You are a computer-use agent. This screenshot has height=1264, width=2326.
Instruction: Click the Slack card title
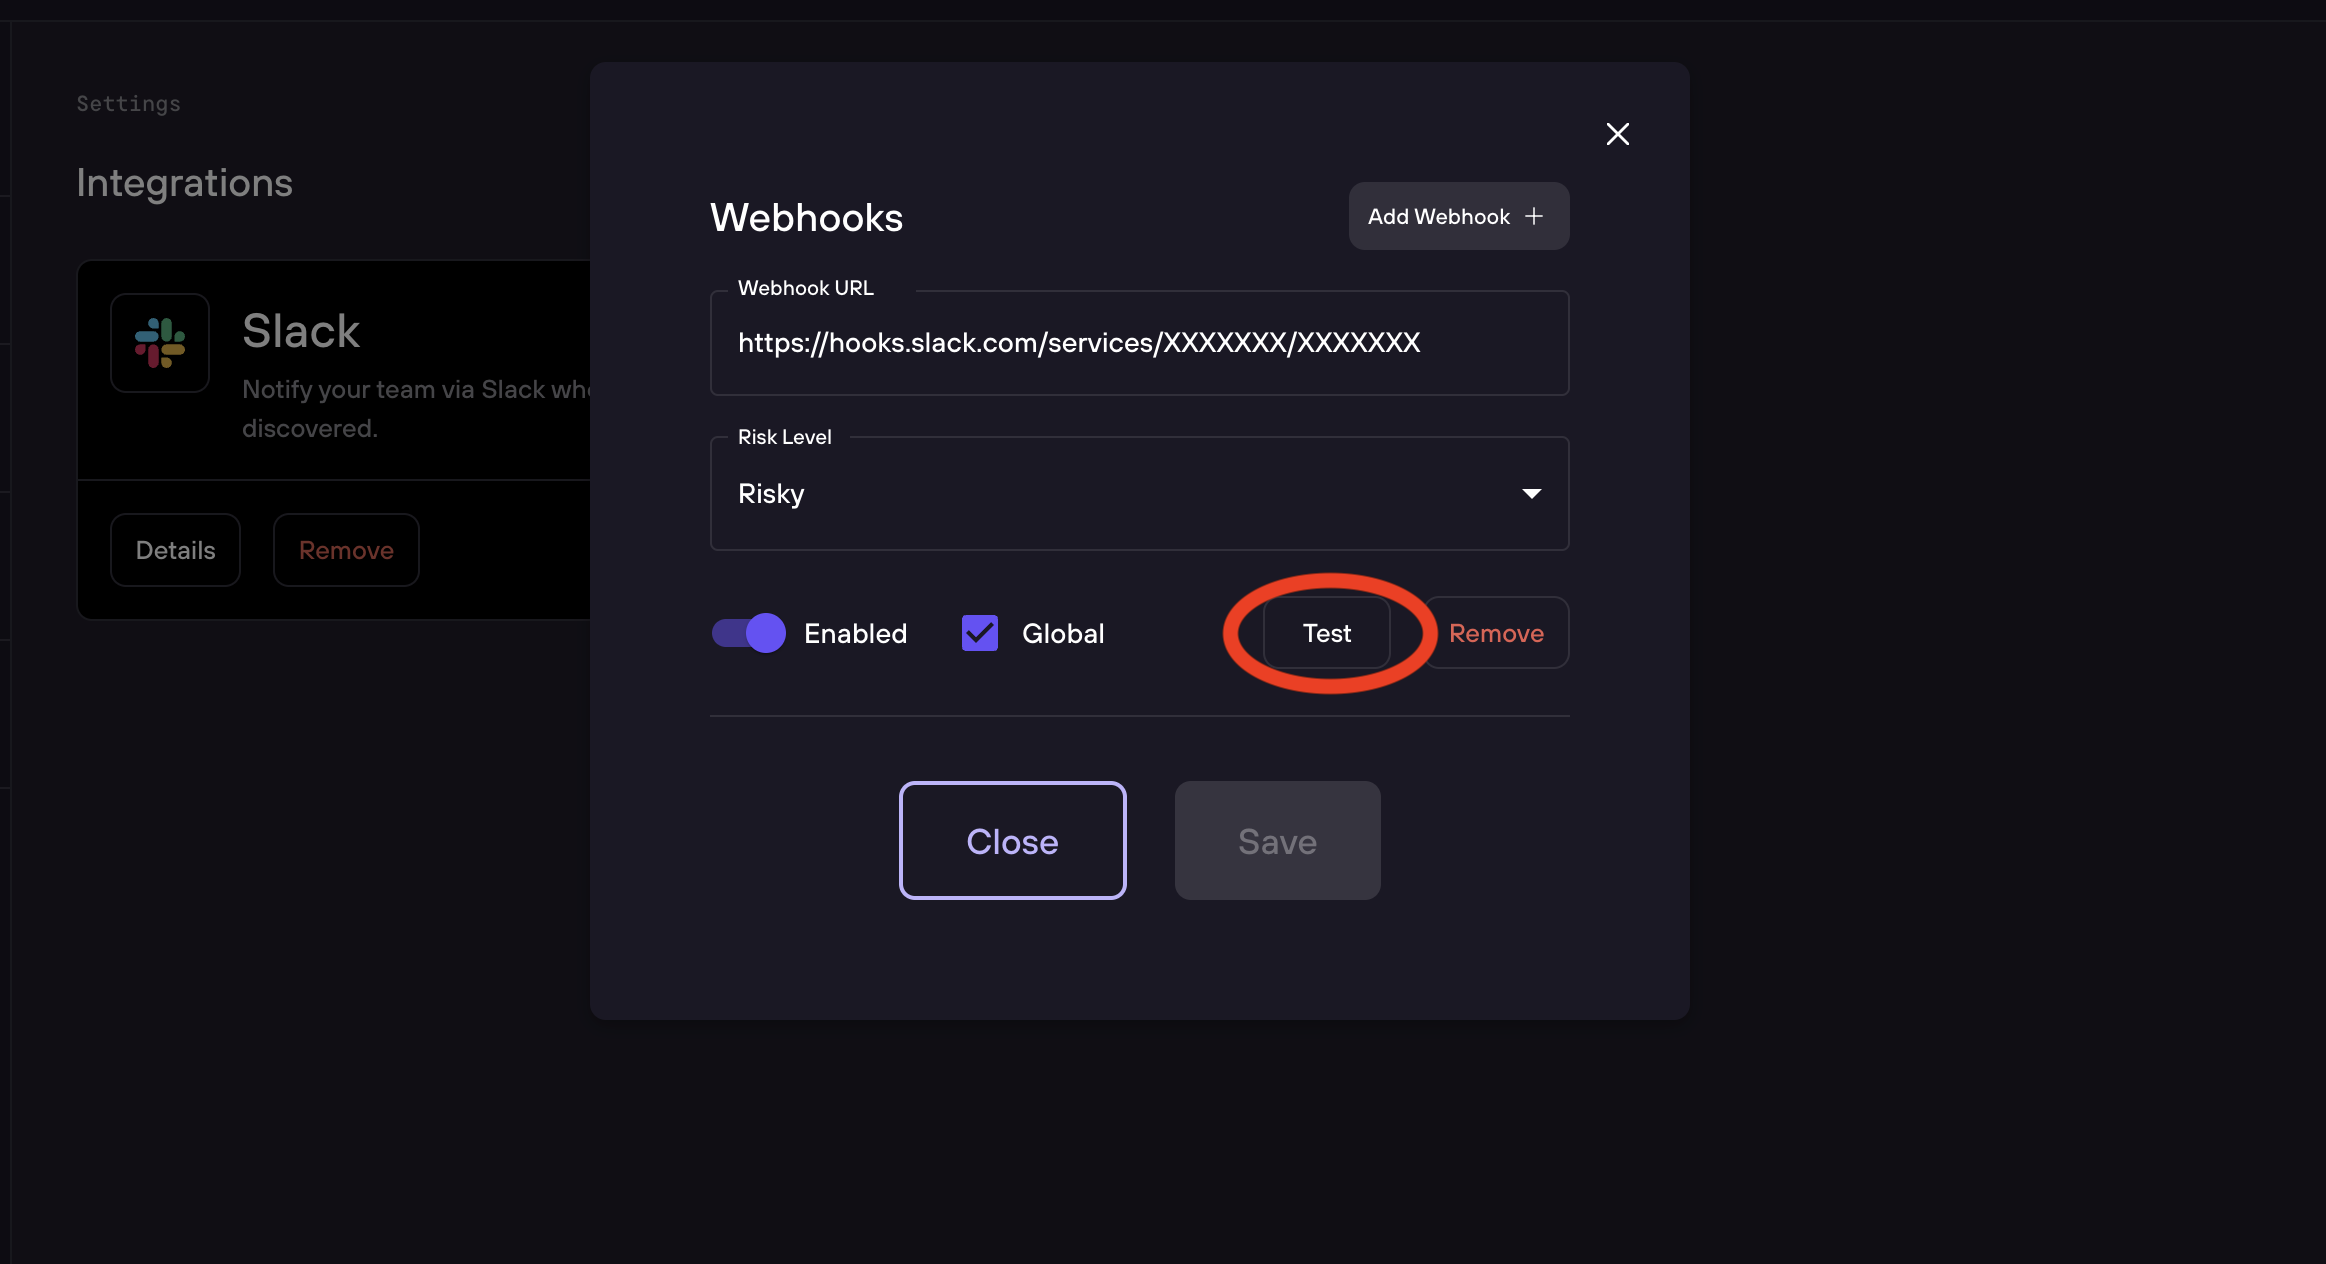(x=301, y=331)
